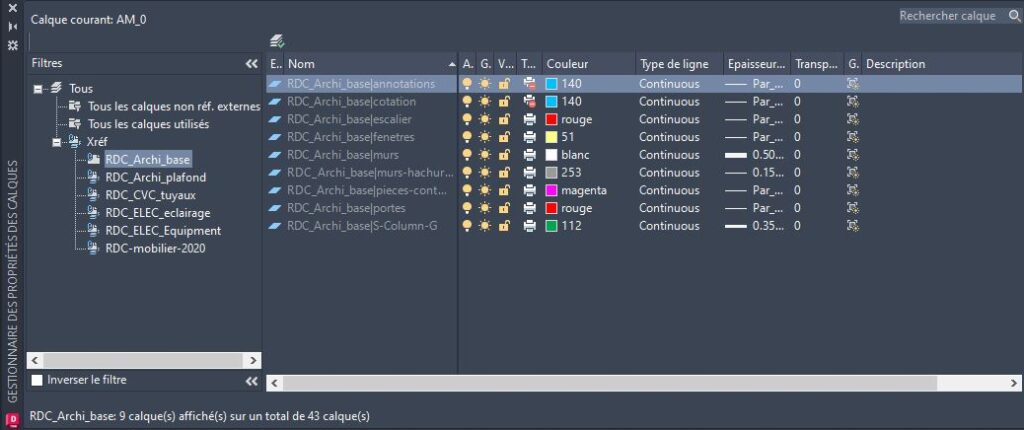Select RDC_CVC_tuyaux xref filter
Viewport: 1024px width, 430px height.
(x=148, y=195)
